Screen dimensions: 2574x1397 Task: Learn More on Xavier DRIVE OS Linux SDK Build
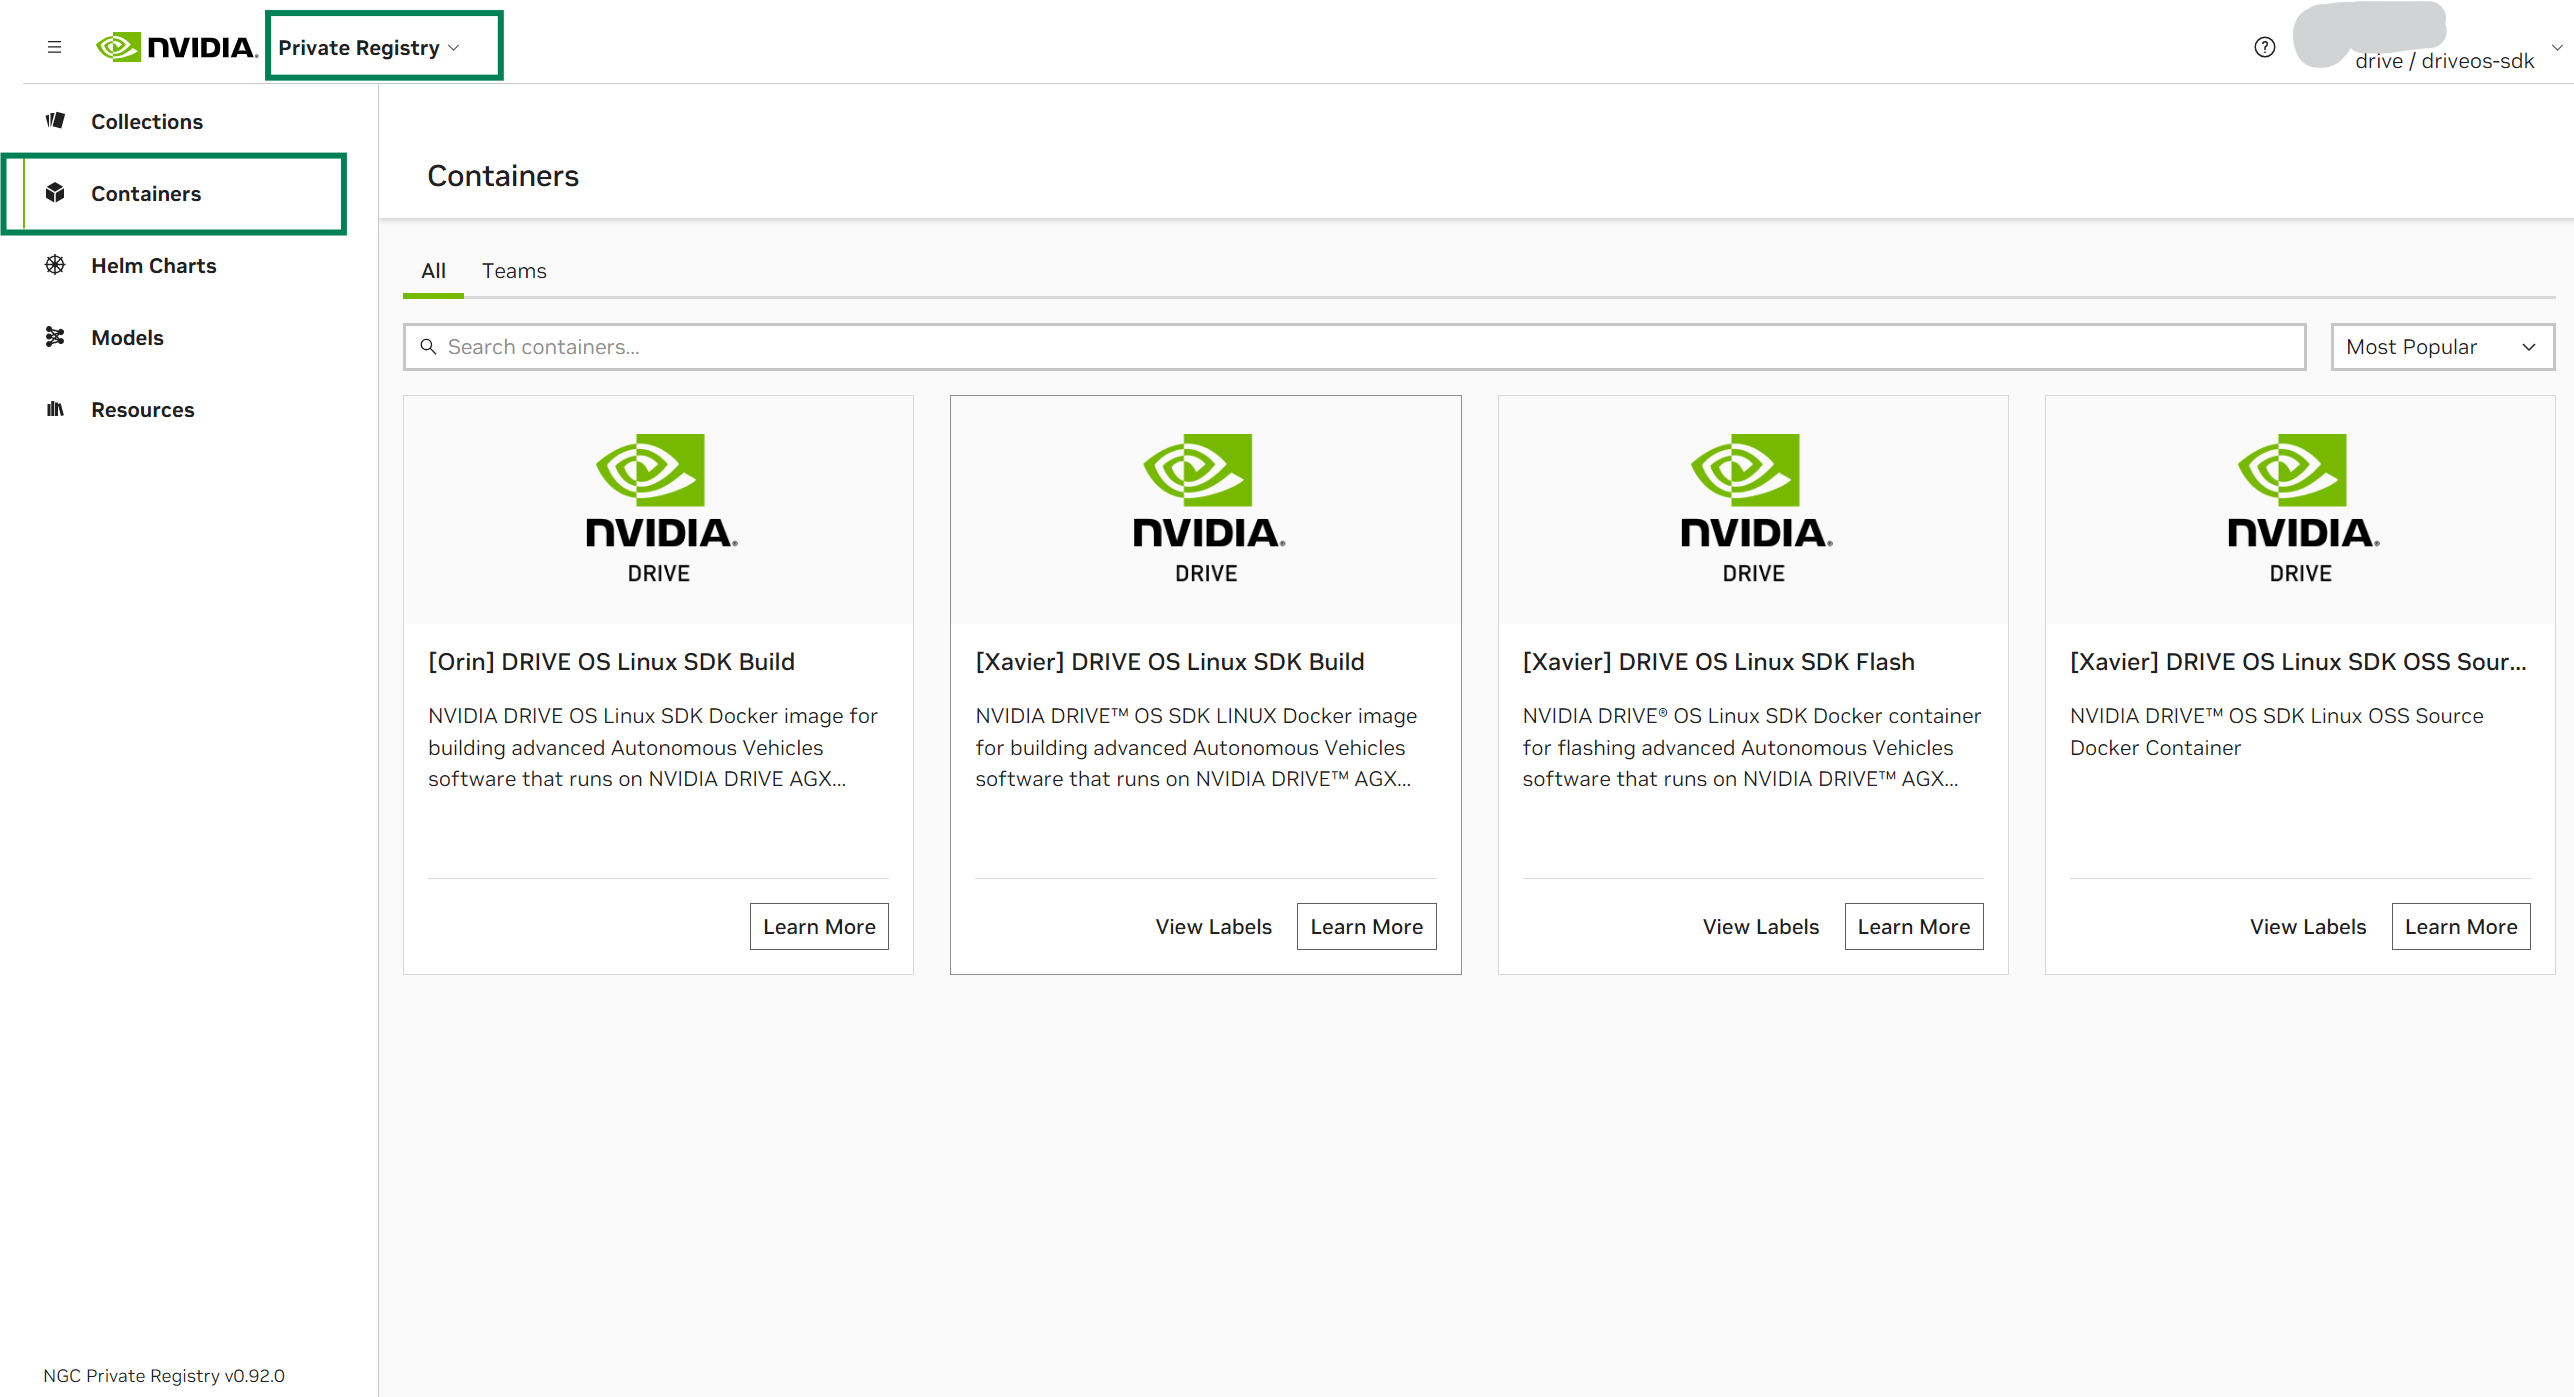1366,926
